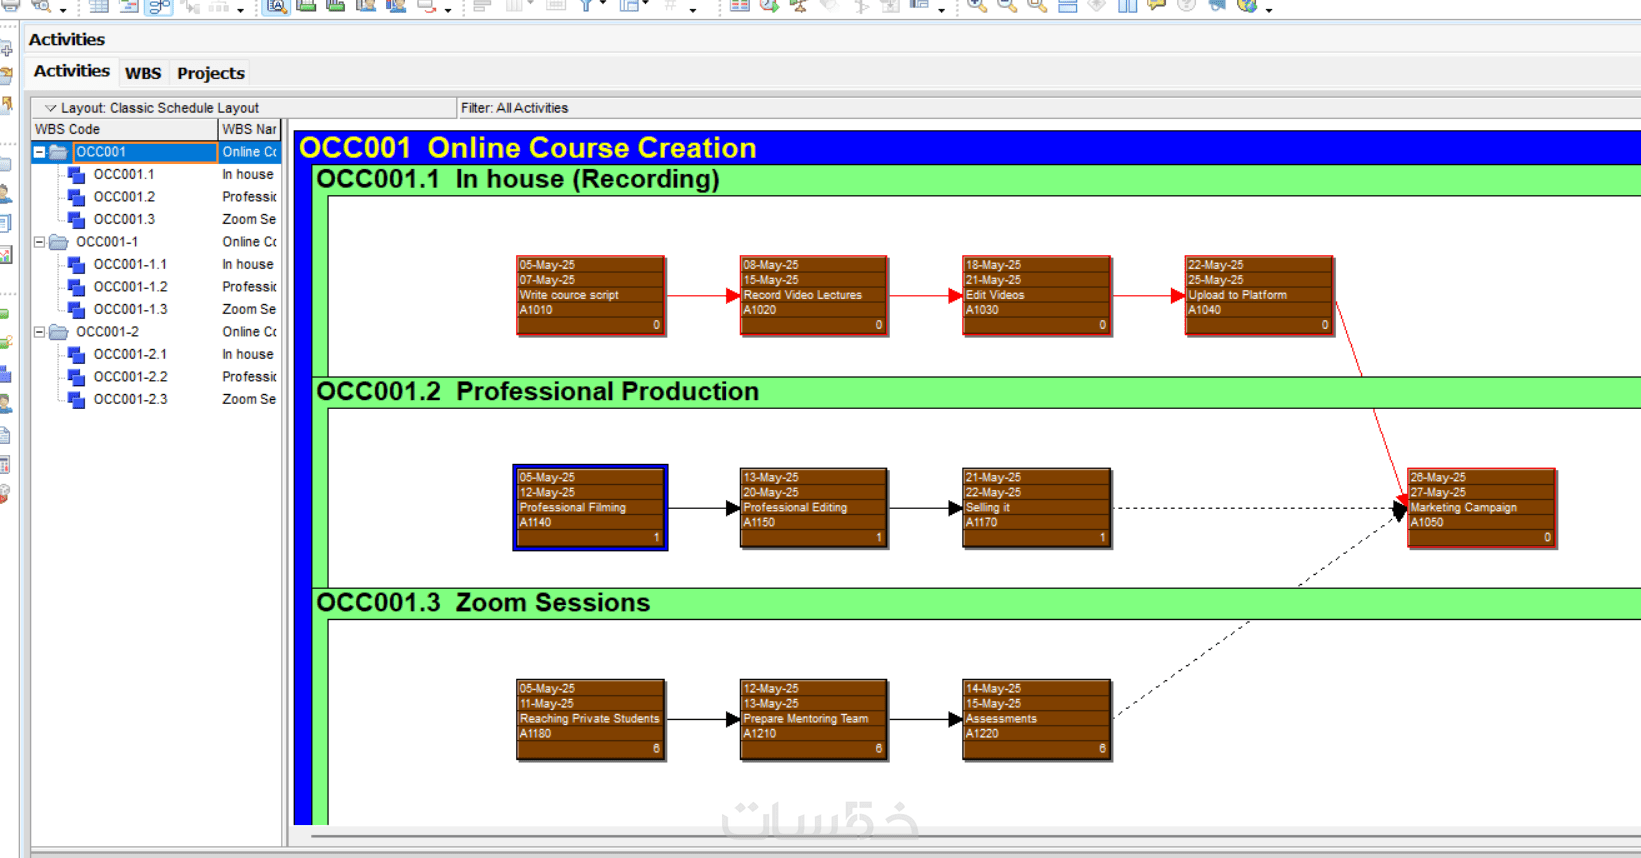Click the WBS icon beside OCC001-2.3

tap(76, 400)
